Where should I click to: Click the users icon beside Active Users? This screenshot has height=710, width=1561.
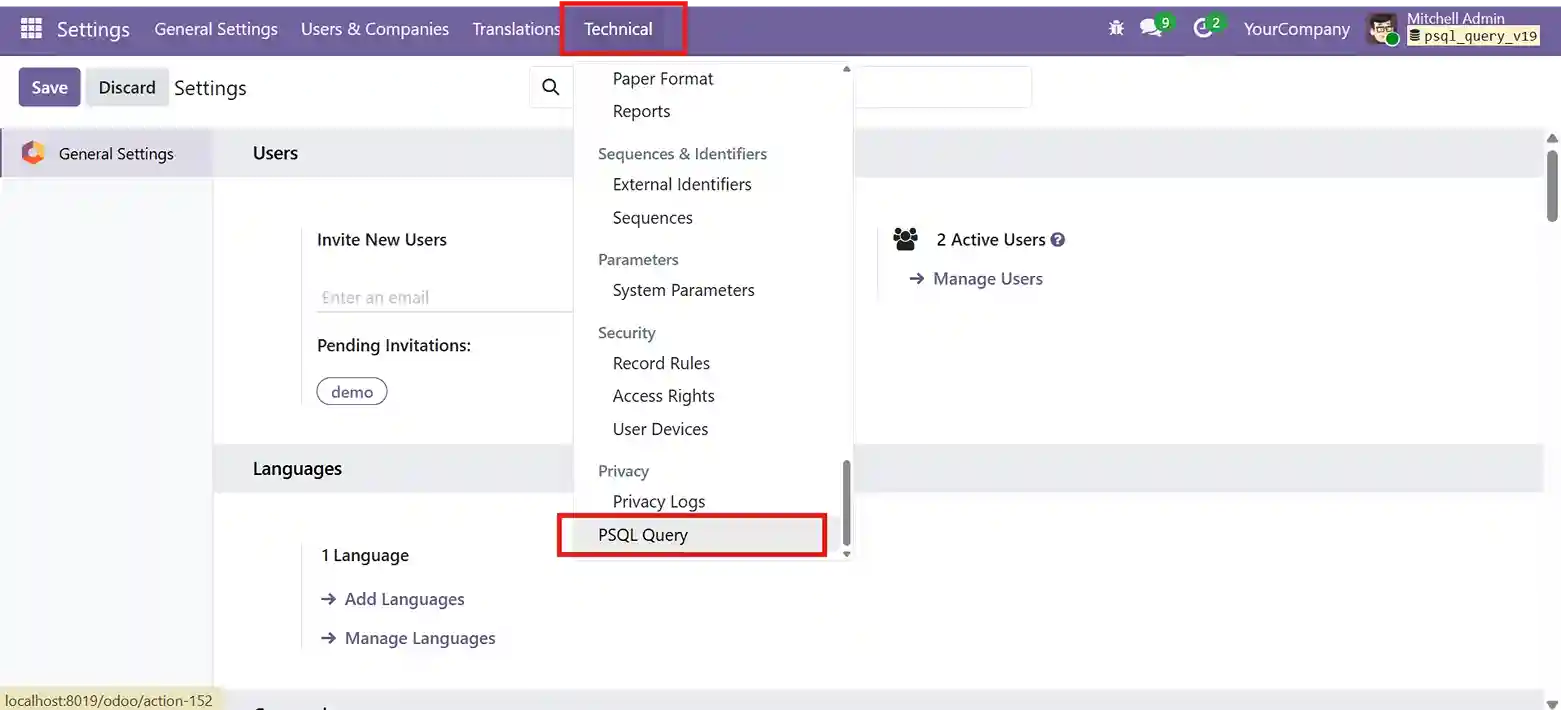click(905, 239)
